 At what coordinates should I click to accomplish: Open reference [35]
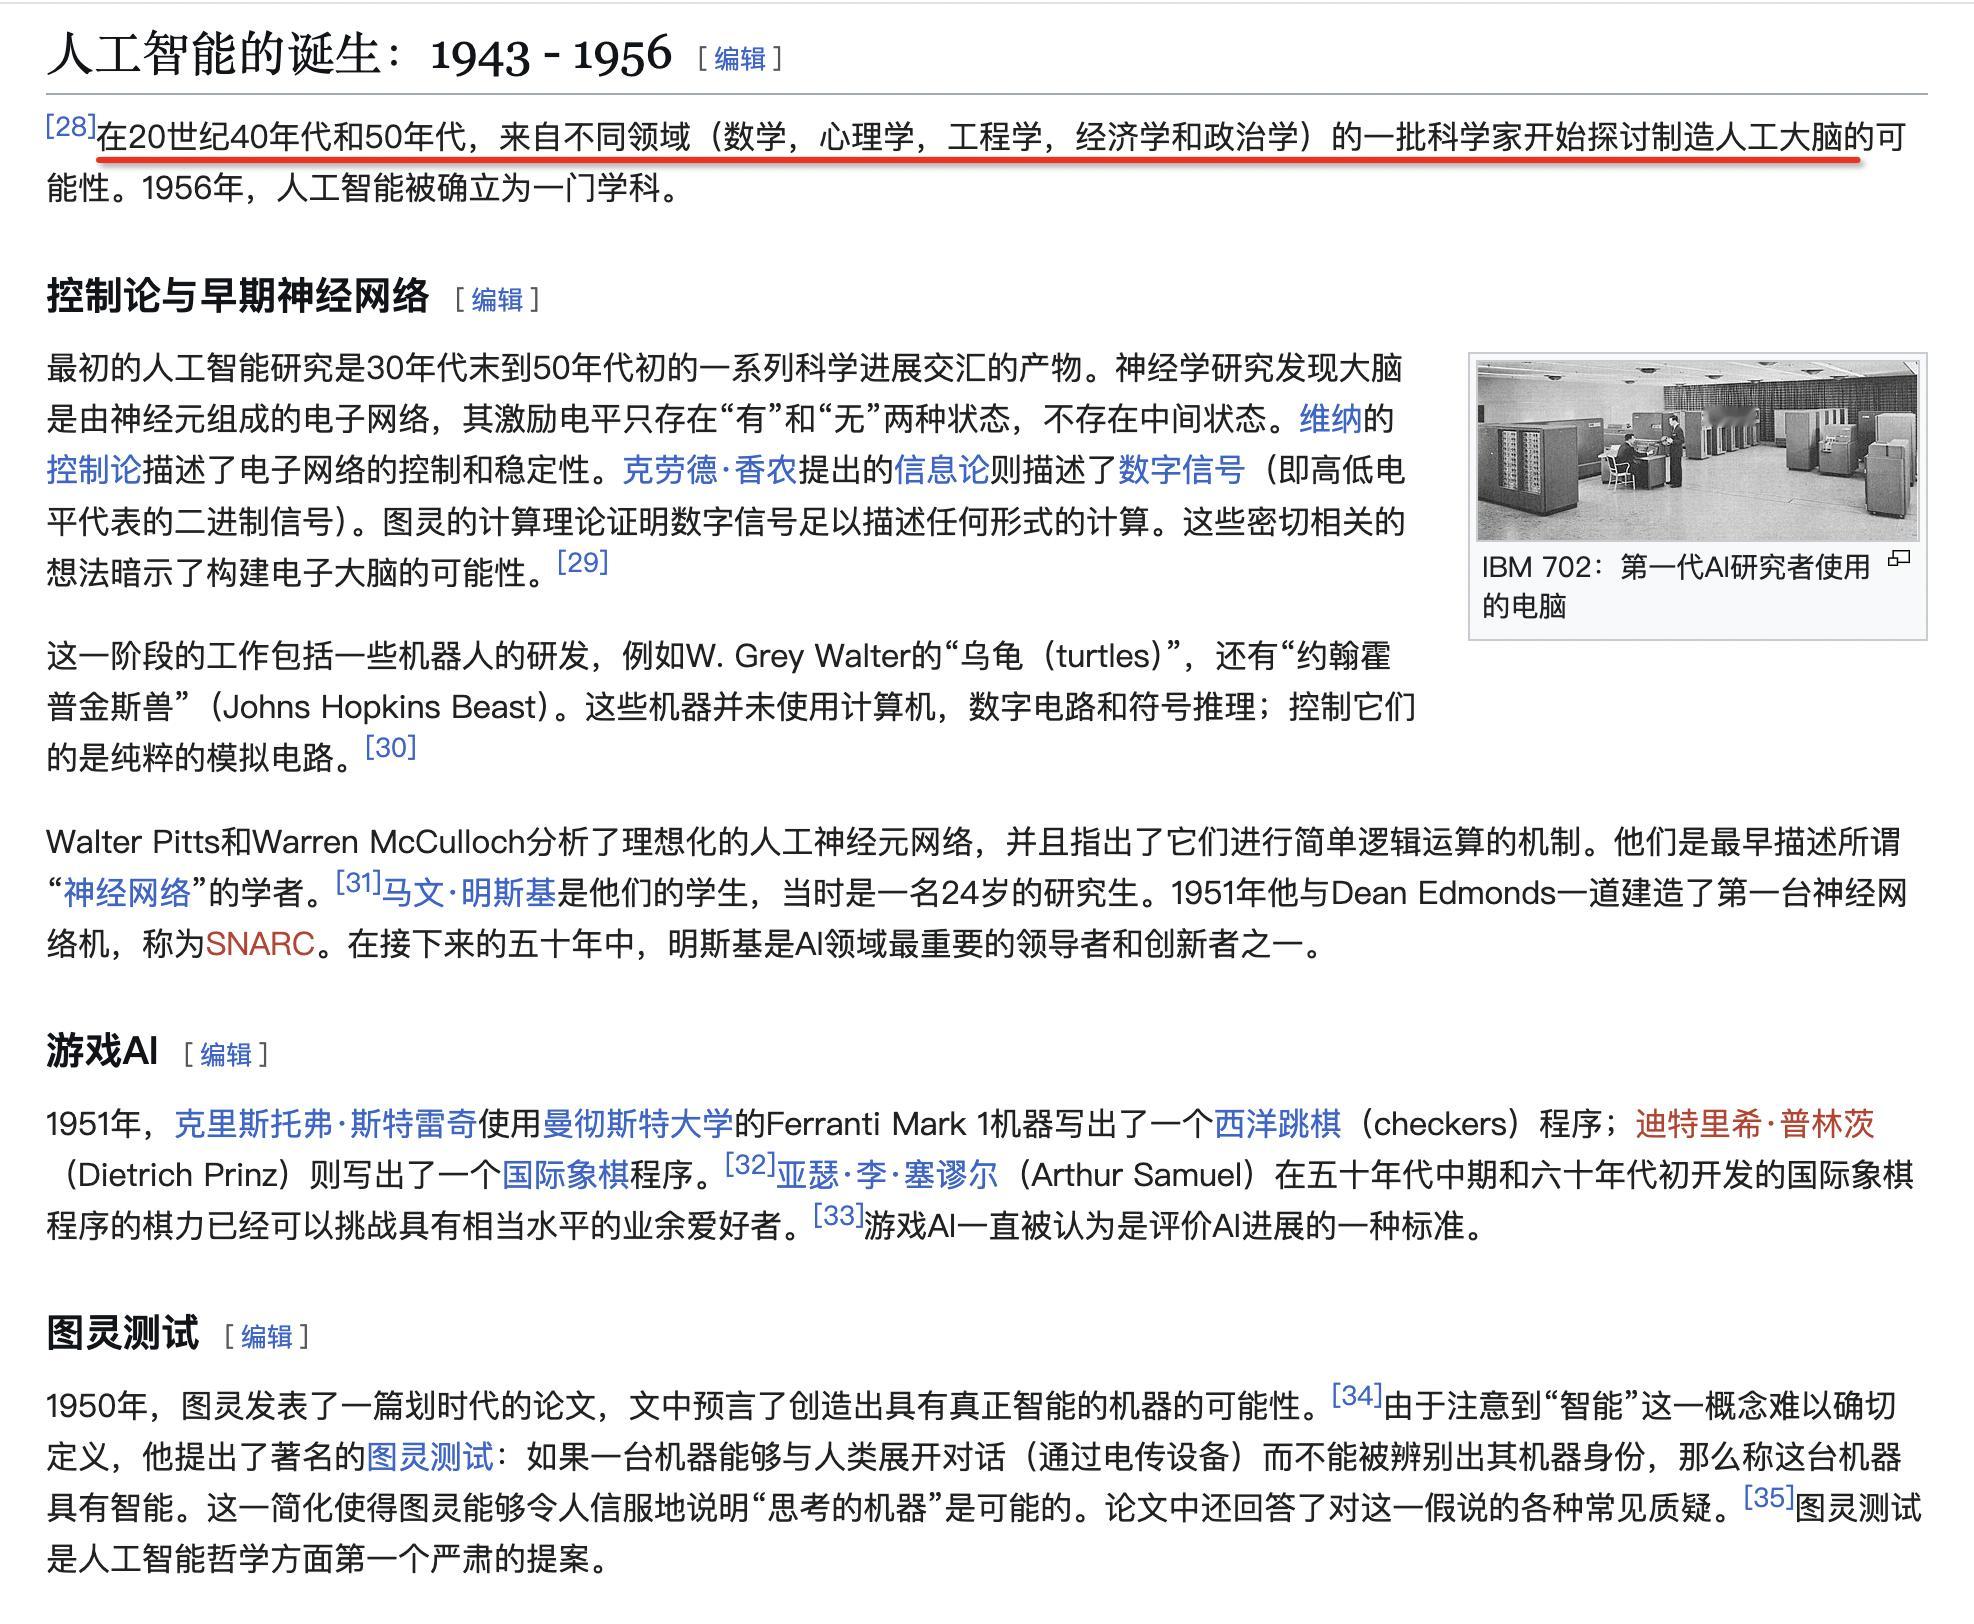[1769, 1497]
